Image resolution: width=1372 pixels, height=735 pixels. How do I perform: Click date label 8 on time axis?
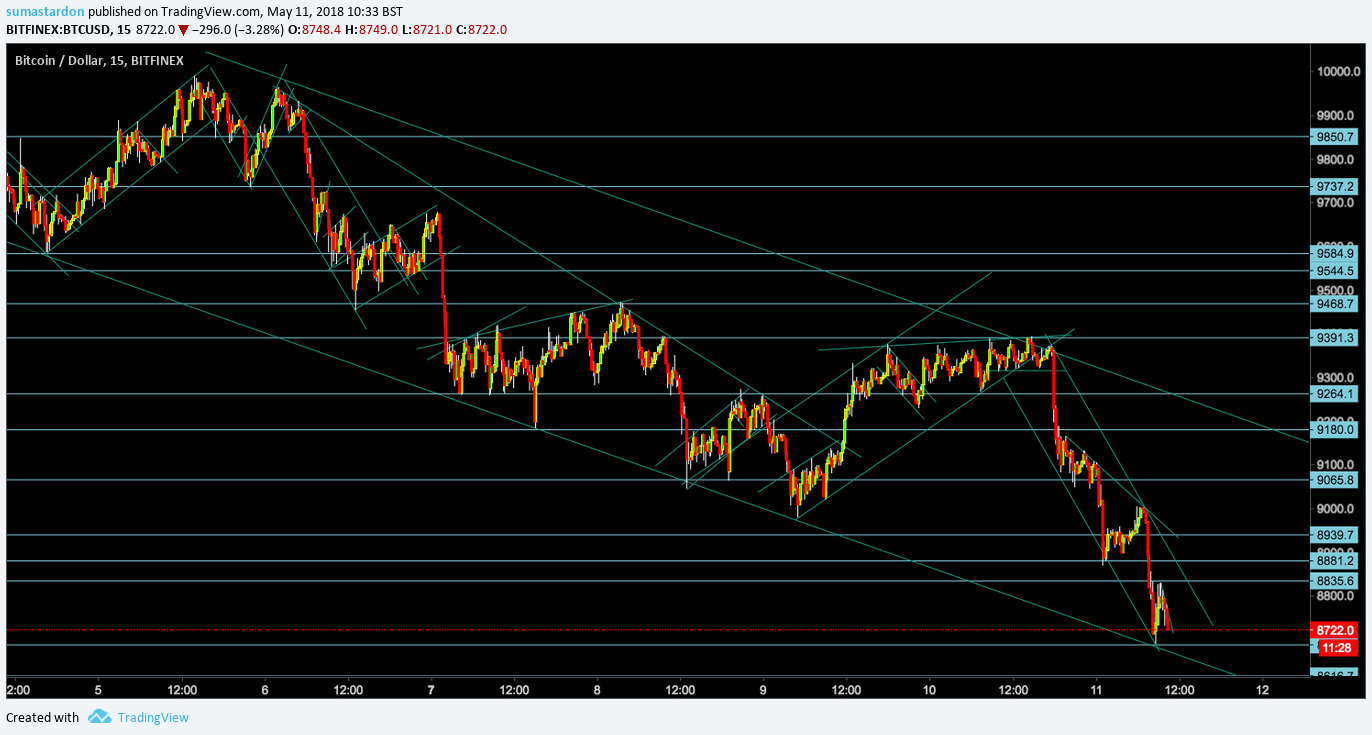pos(597,690)
